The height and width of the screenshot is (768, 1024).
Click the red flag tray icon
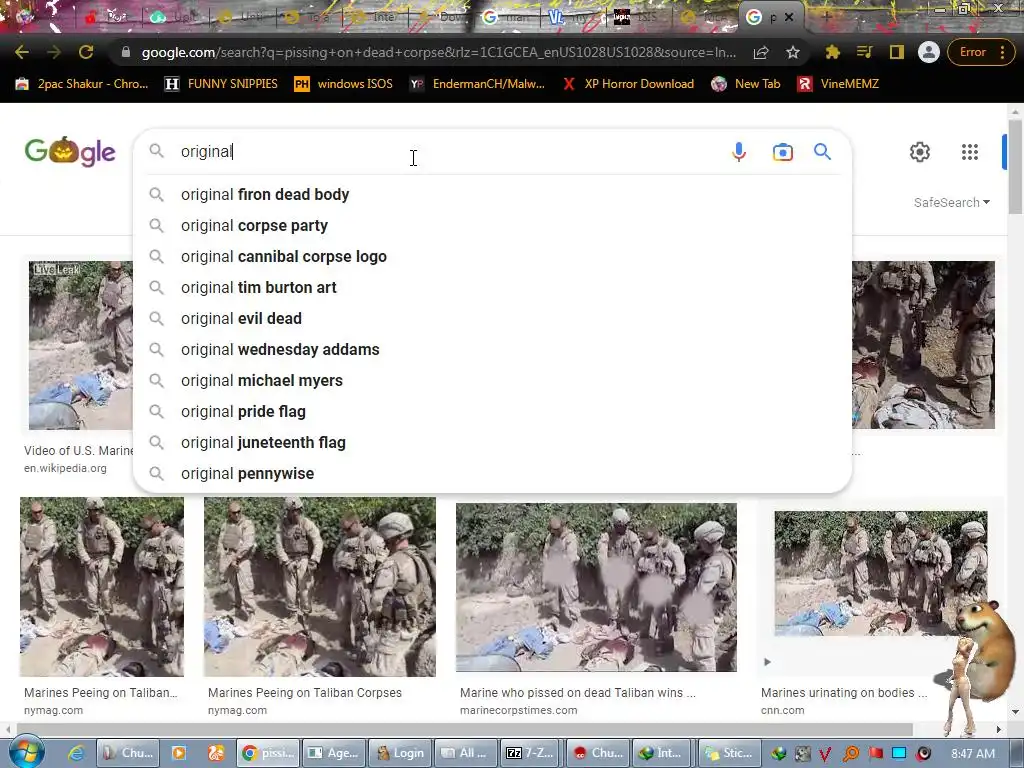click(x=876, y=754)
